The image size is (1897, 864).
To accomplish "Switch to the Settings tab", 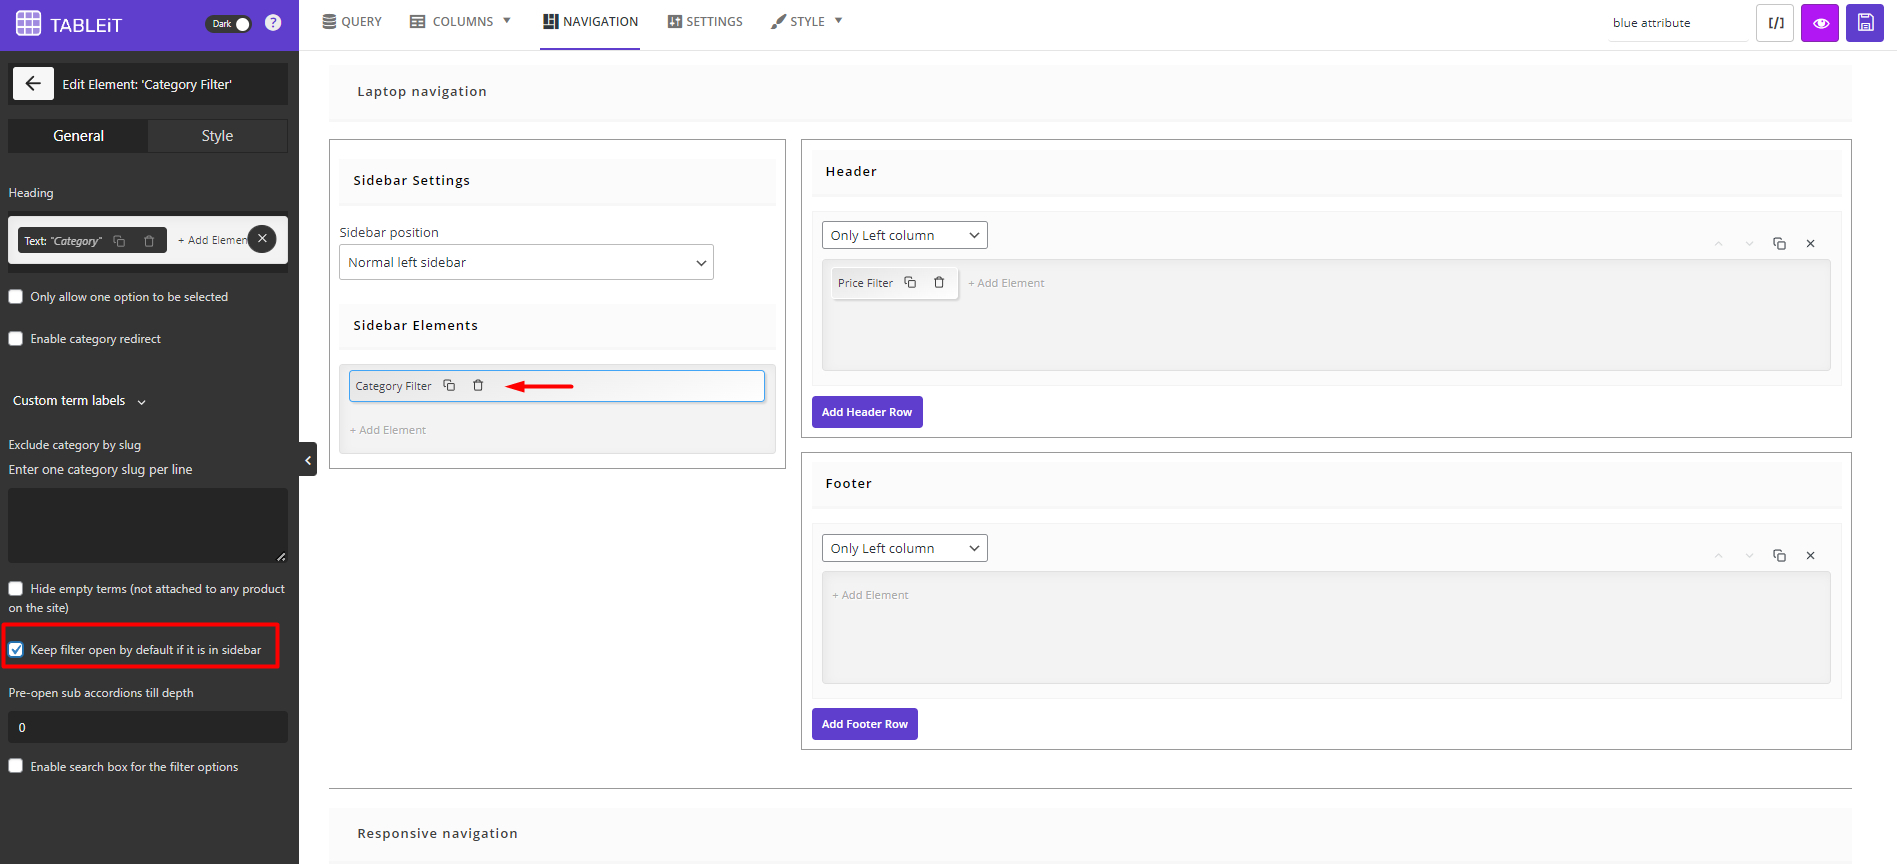I will pyautogui.click(x=705, y=22).
